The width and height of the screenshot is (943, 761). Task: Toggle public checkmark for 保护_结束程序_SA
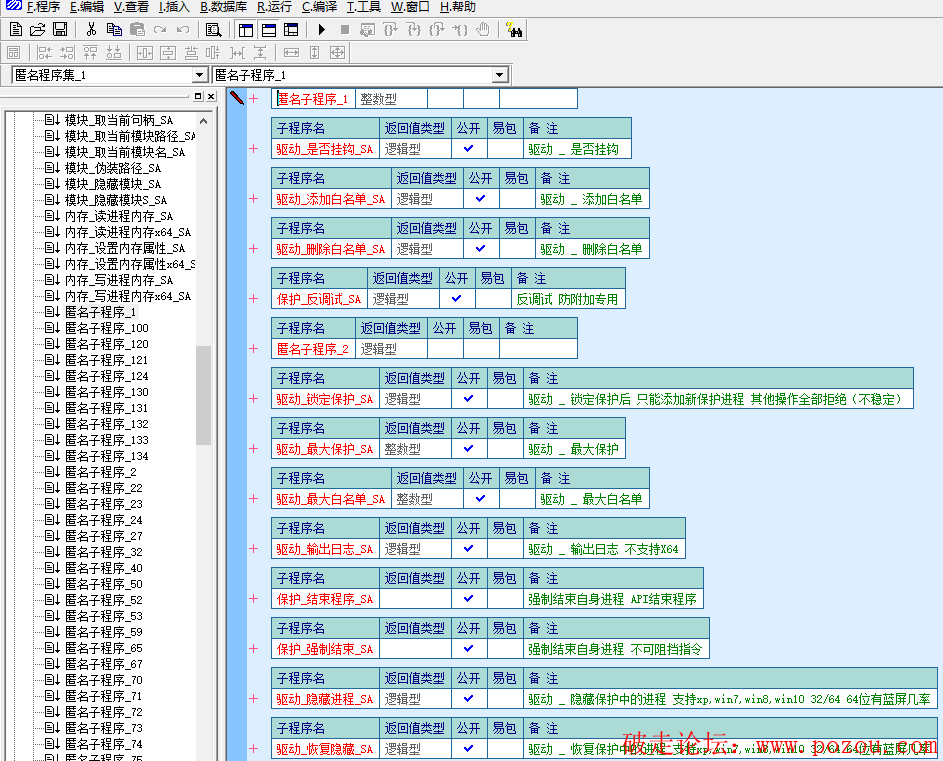click(468, 598)
